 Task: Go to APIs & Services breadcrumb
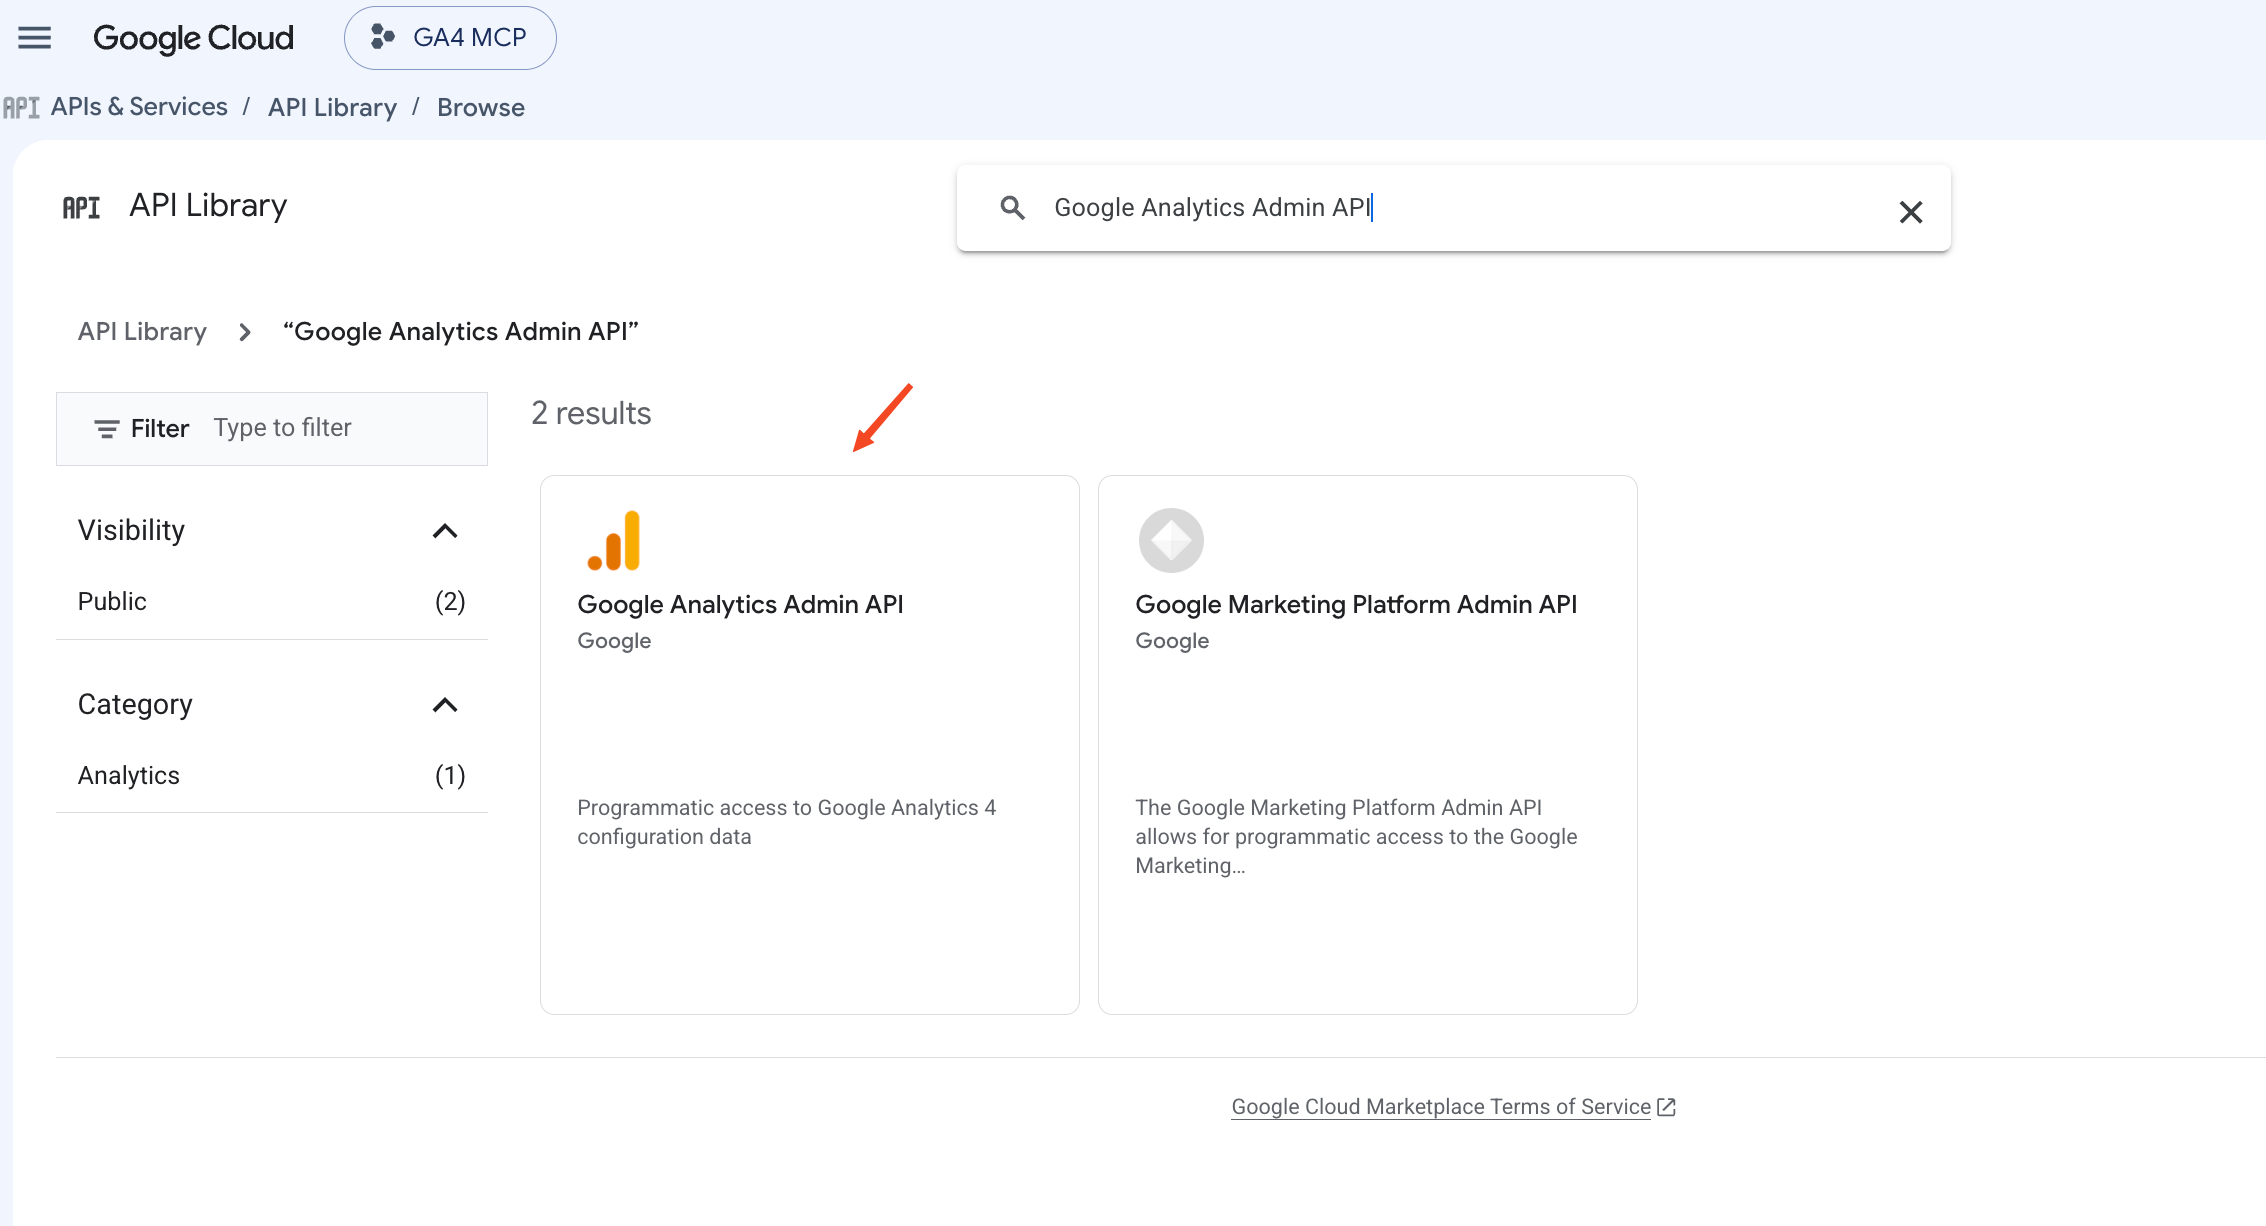tap(139, 107)
